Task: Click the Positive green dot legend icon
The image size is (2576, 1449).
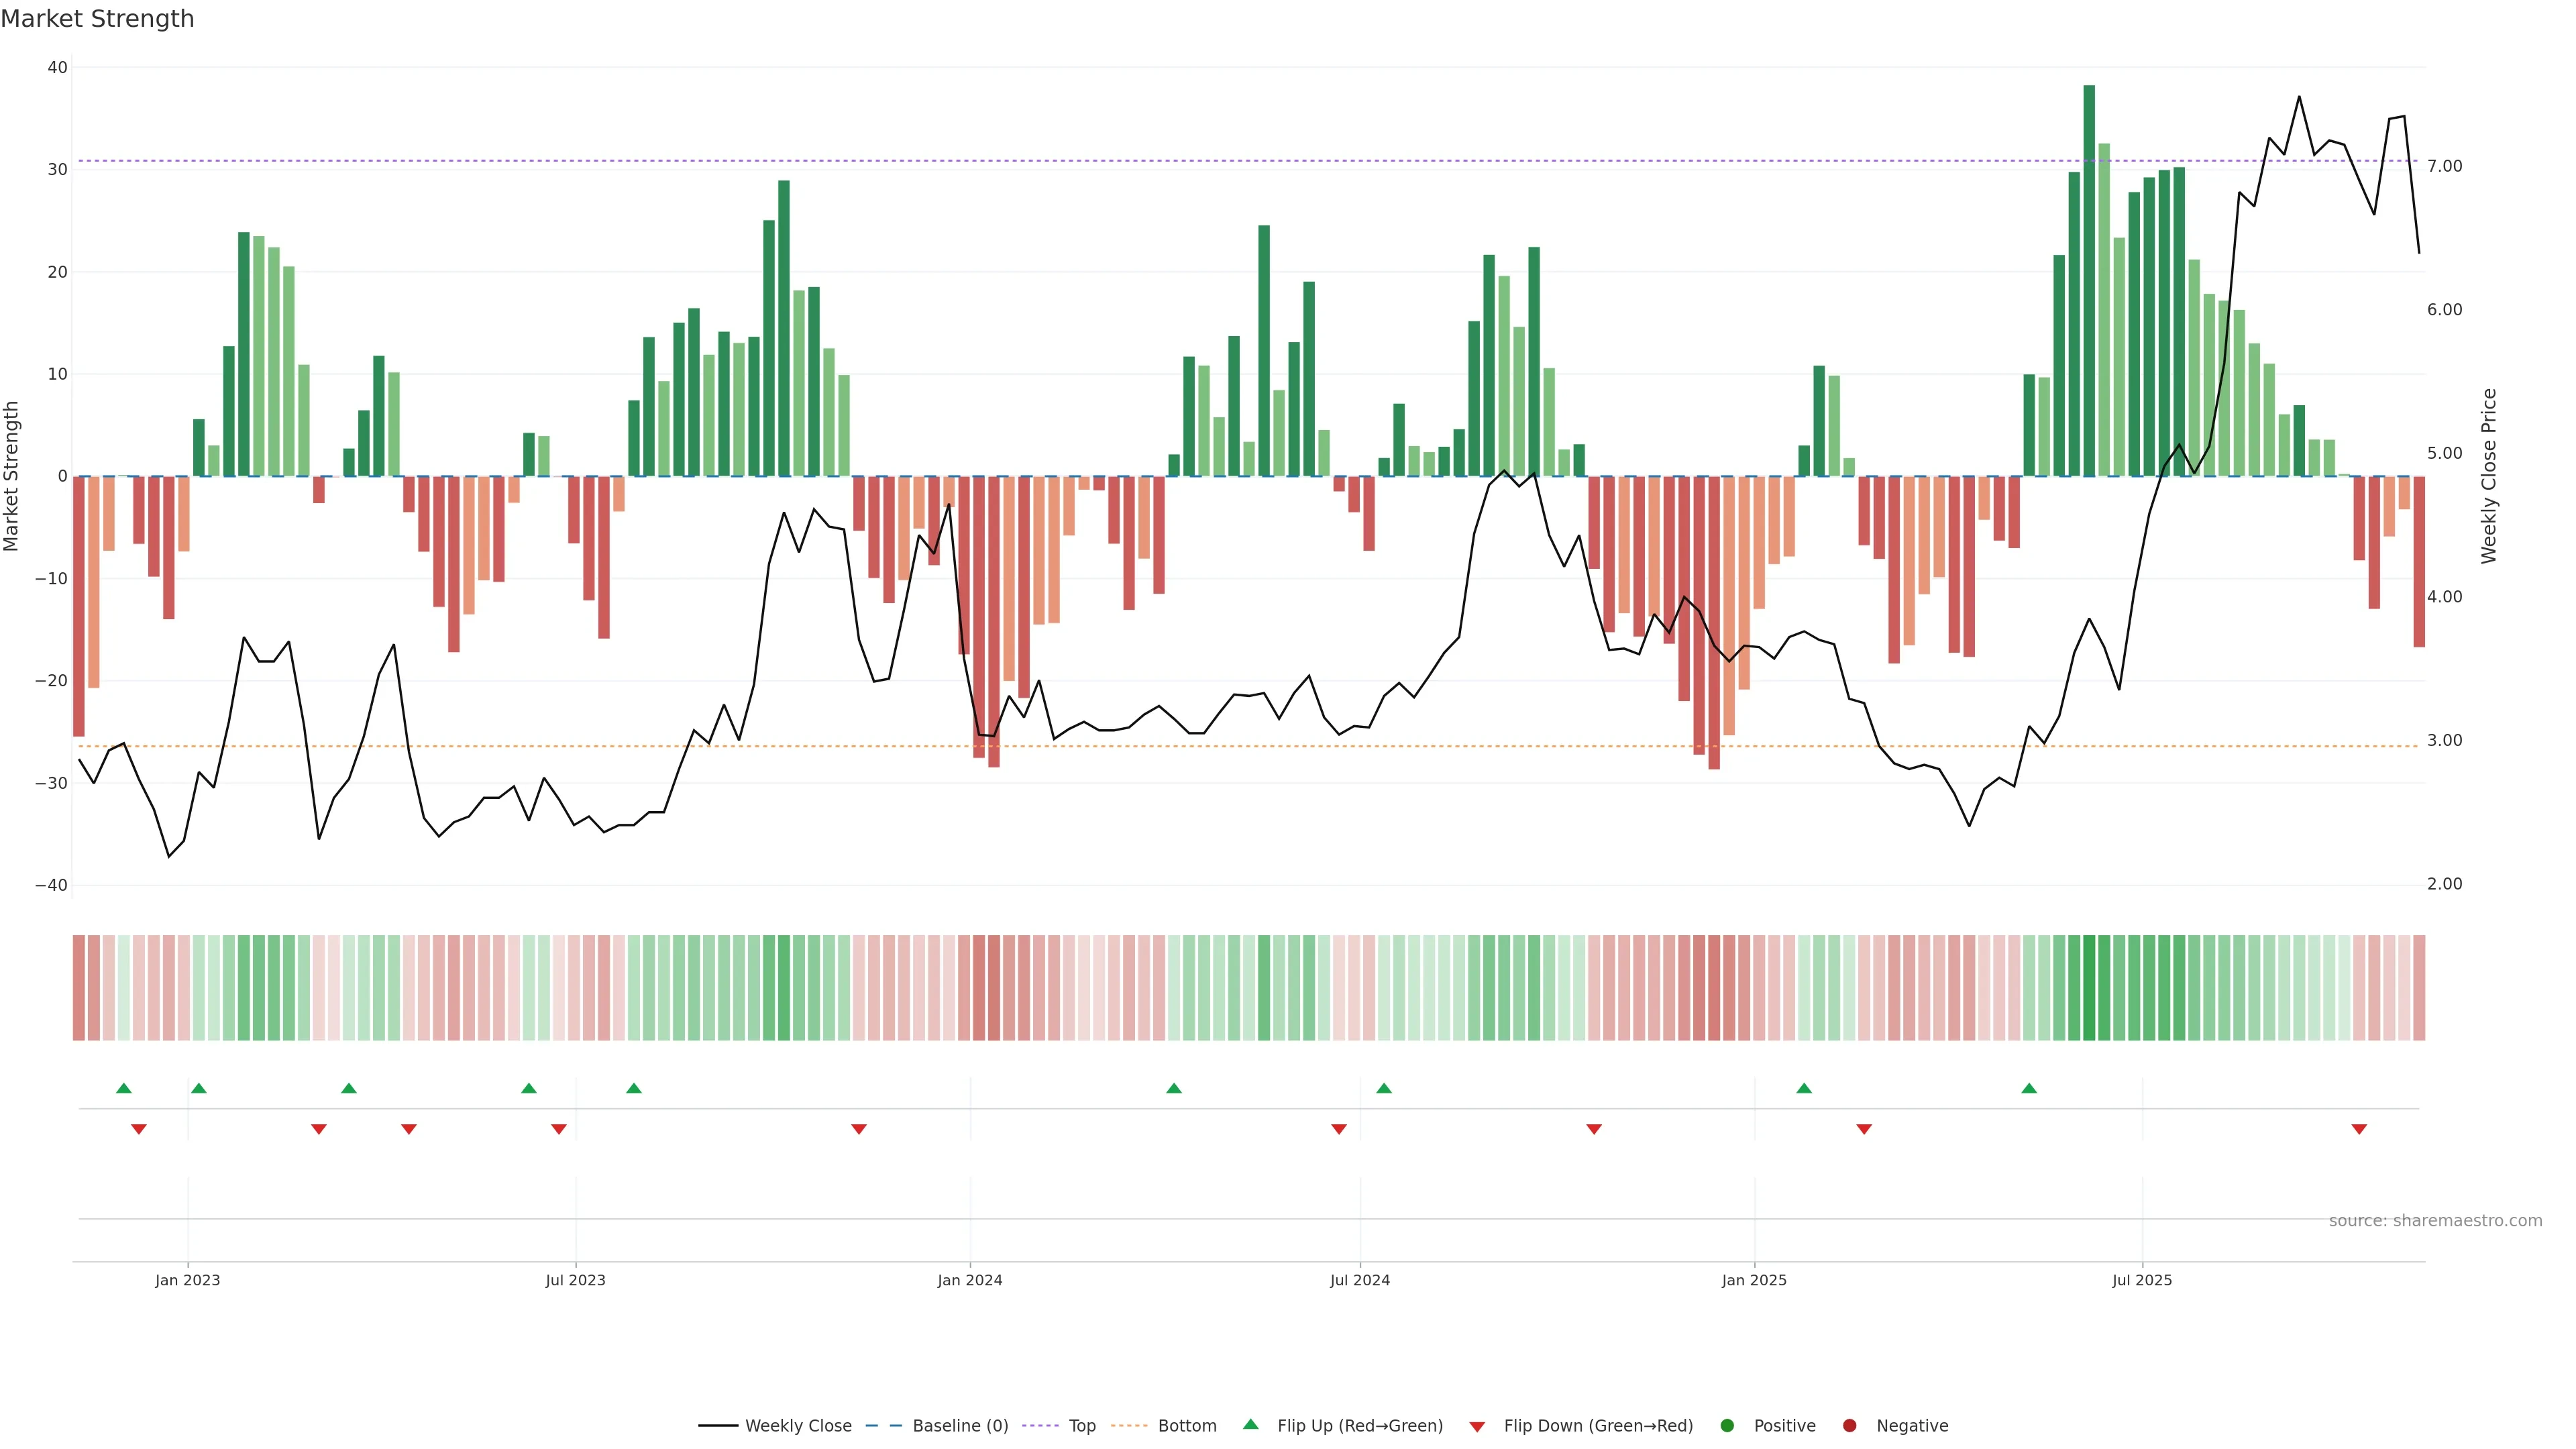Action: 1727,1426
